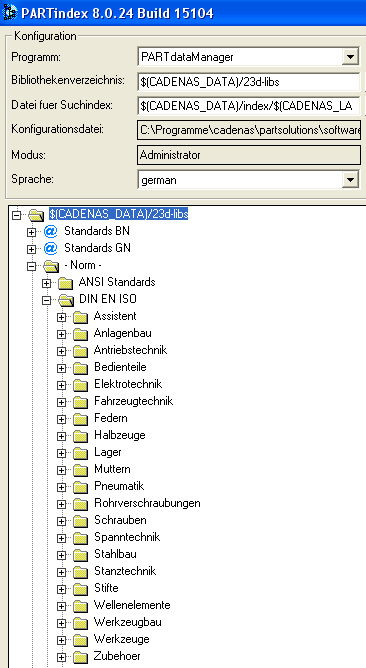Click the DIN EN ISO open folder icon
This screenshot has width=366, height=668.
coord(66,300)
